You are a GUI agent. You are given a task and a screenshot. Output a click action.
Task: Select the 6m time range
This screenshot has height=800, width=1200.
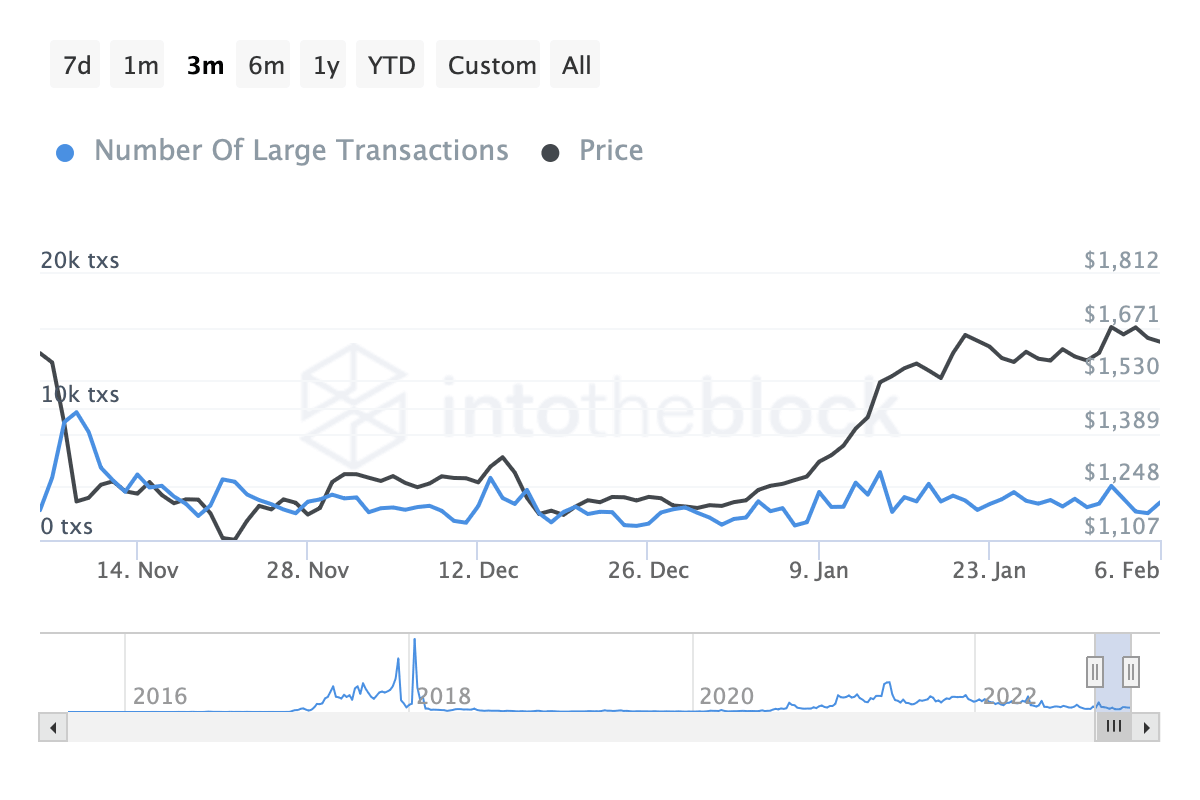[x=263, y=64]
